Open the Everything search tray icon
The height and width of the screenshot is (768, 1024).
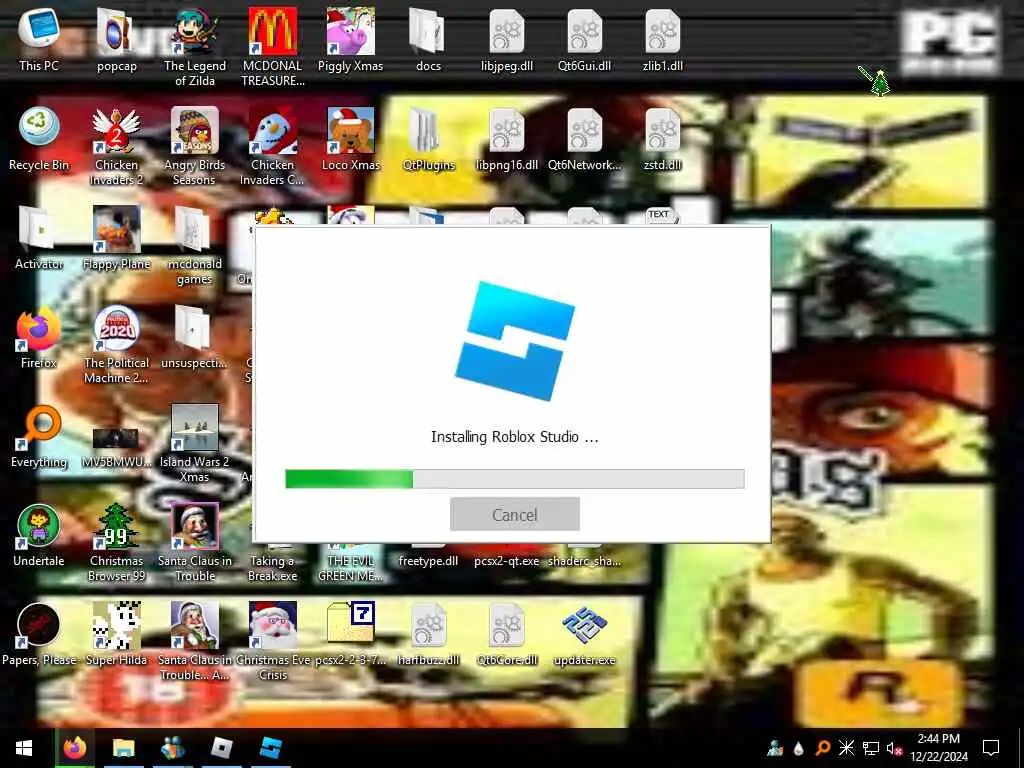823,748
